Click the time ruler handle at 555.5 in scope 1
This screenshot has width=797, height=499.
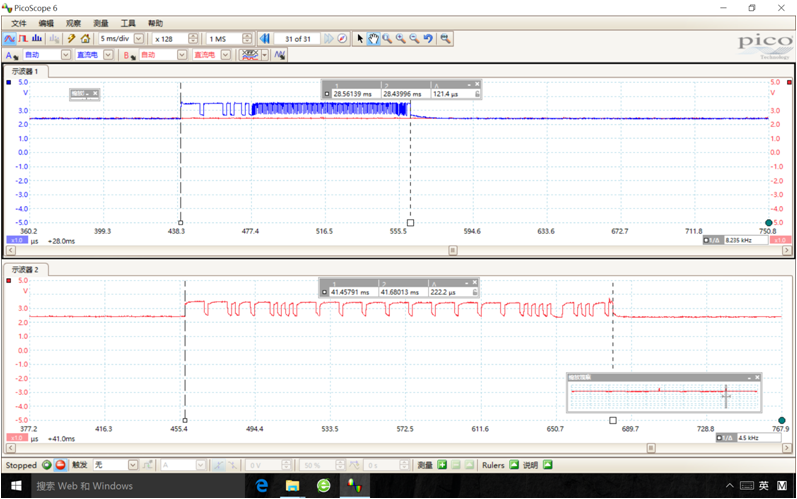(x=411, y=223)
